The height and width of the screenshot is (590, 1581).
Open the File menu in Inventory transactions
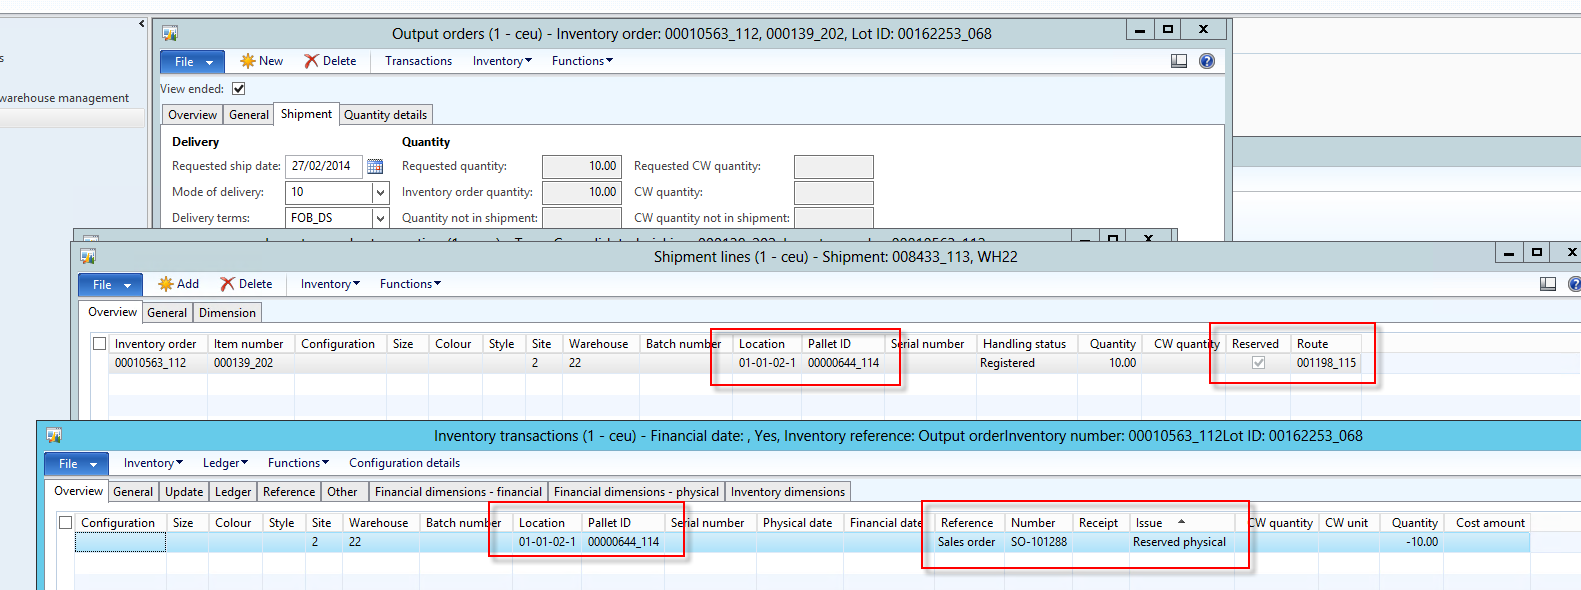click(x=77, y=464)
